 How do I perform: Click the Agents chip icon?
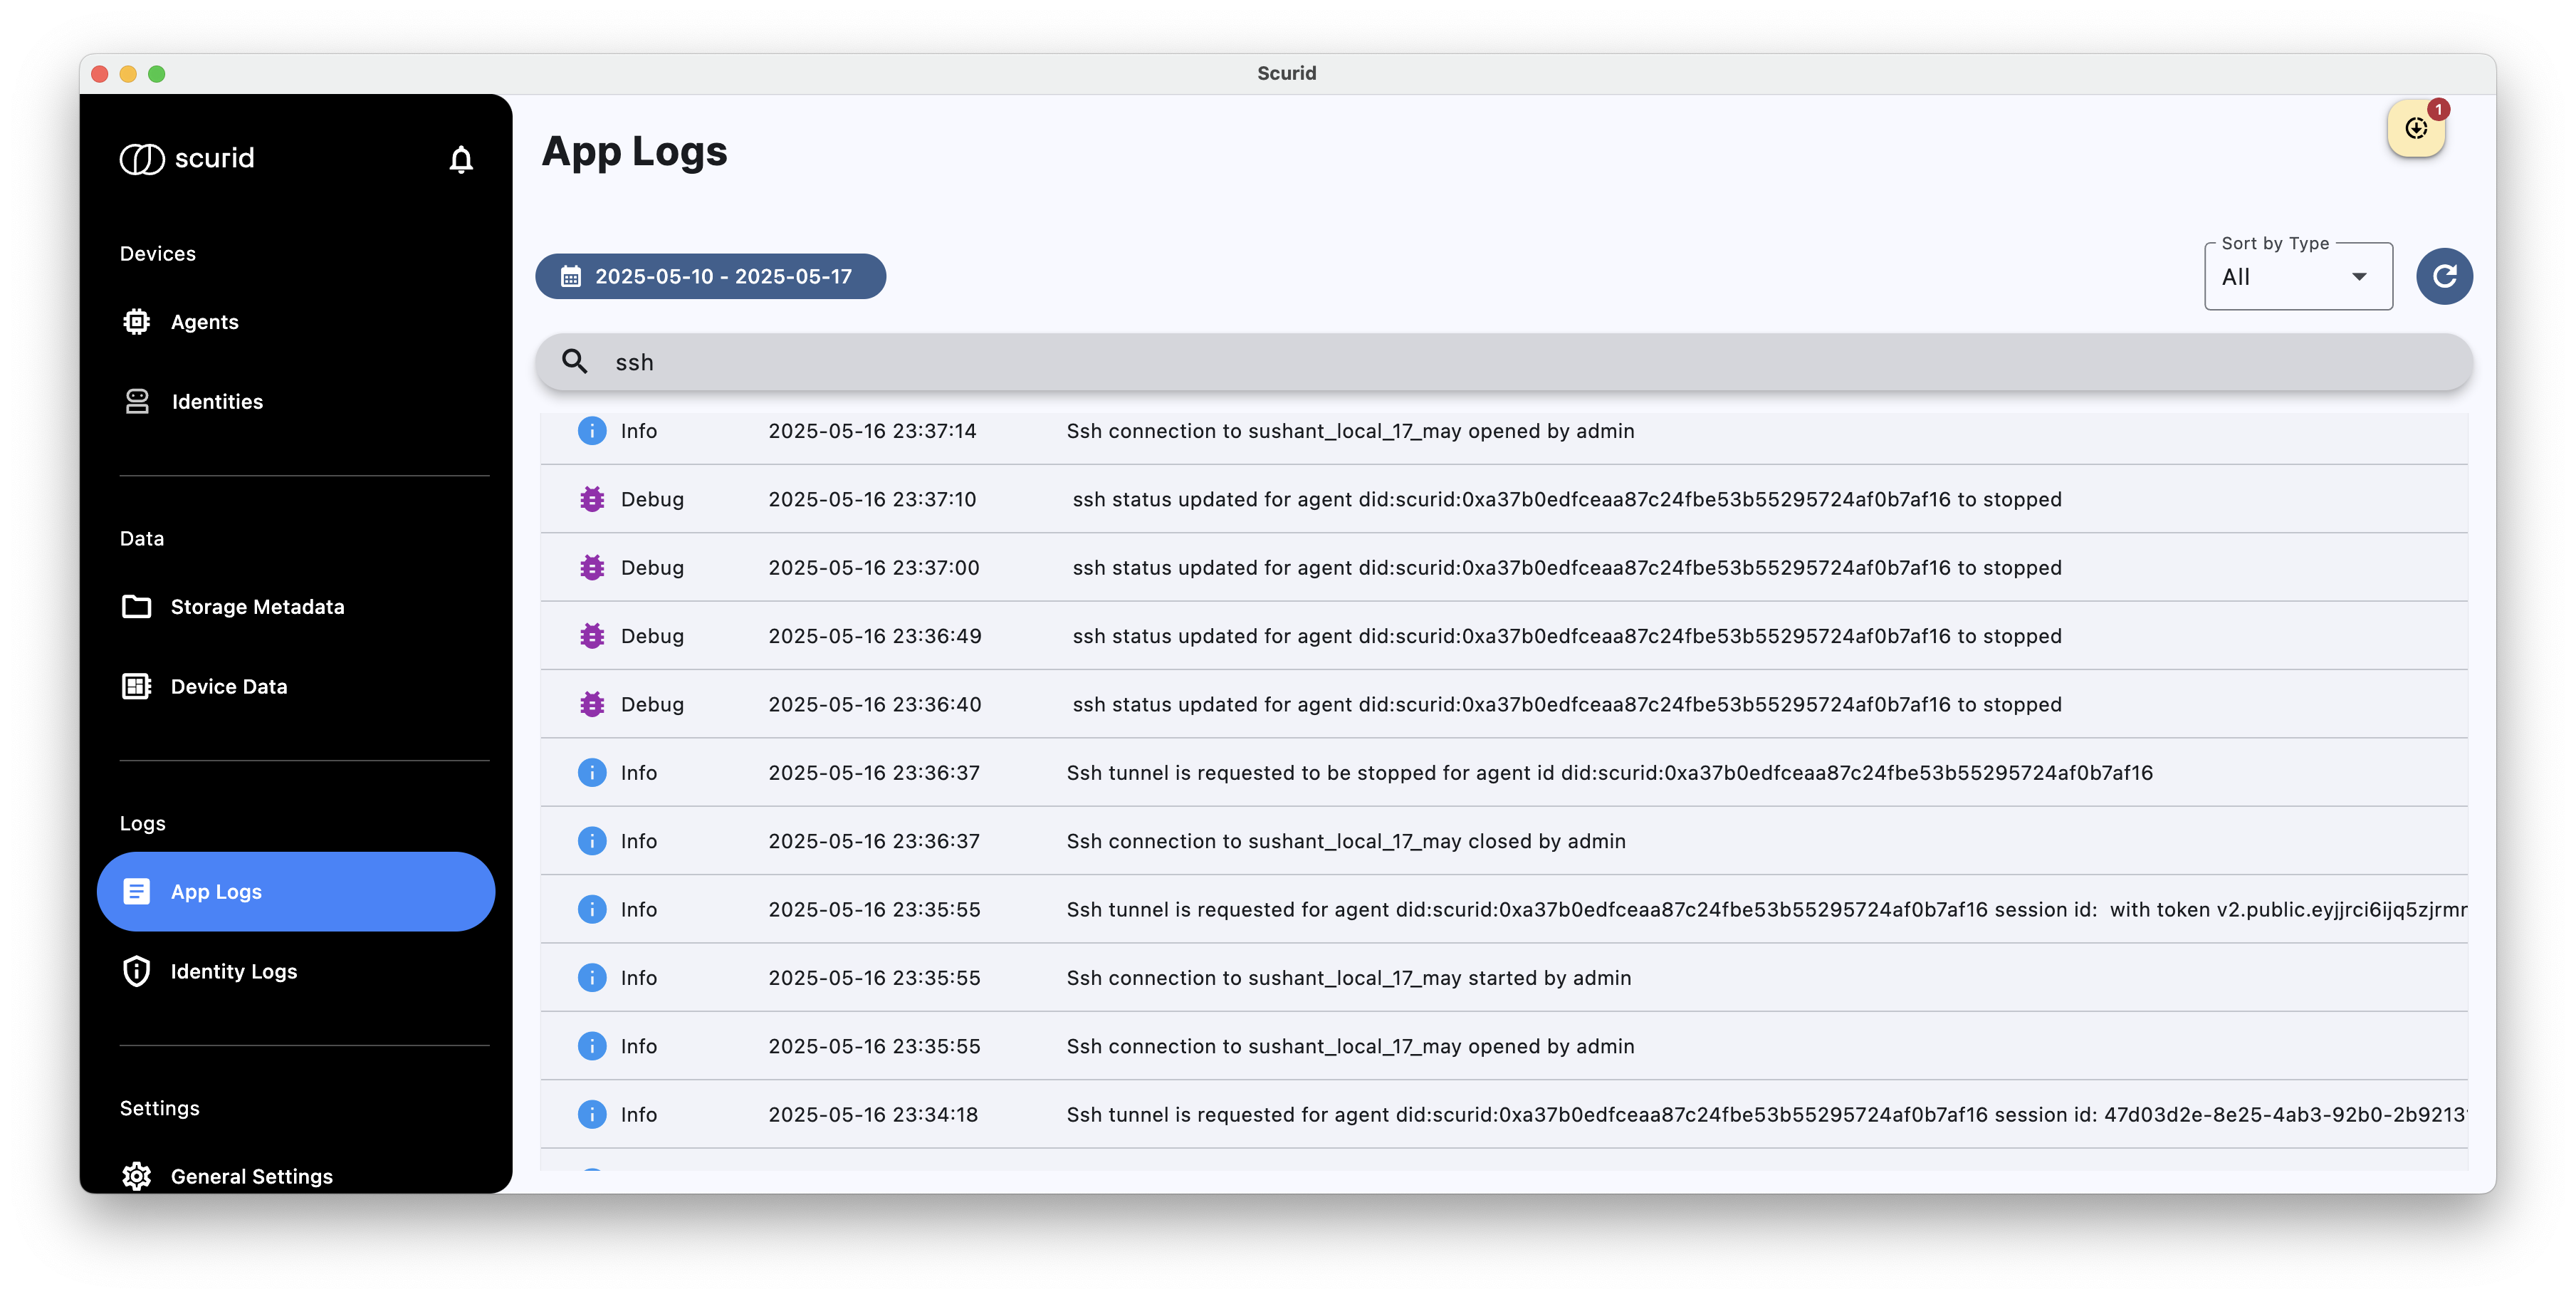coord(137,322)
